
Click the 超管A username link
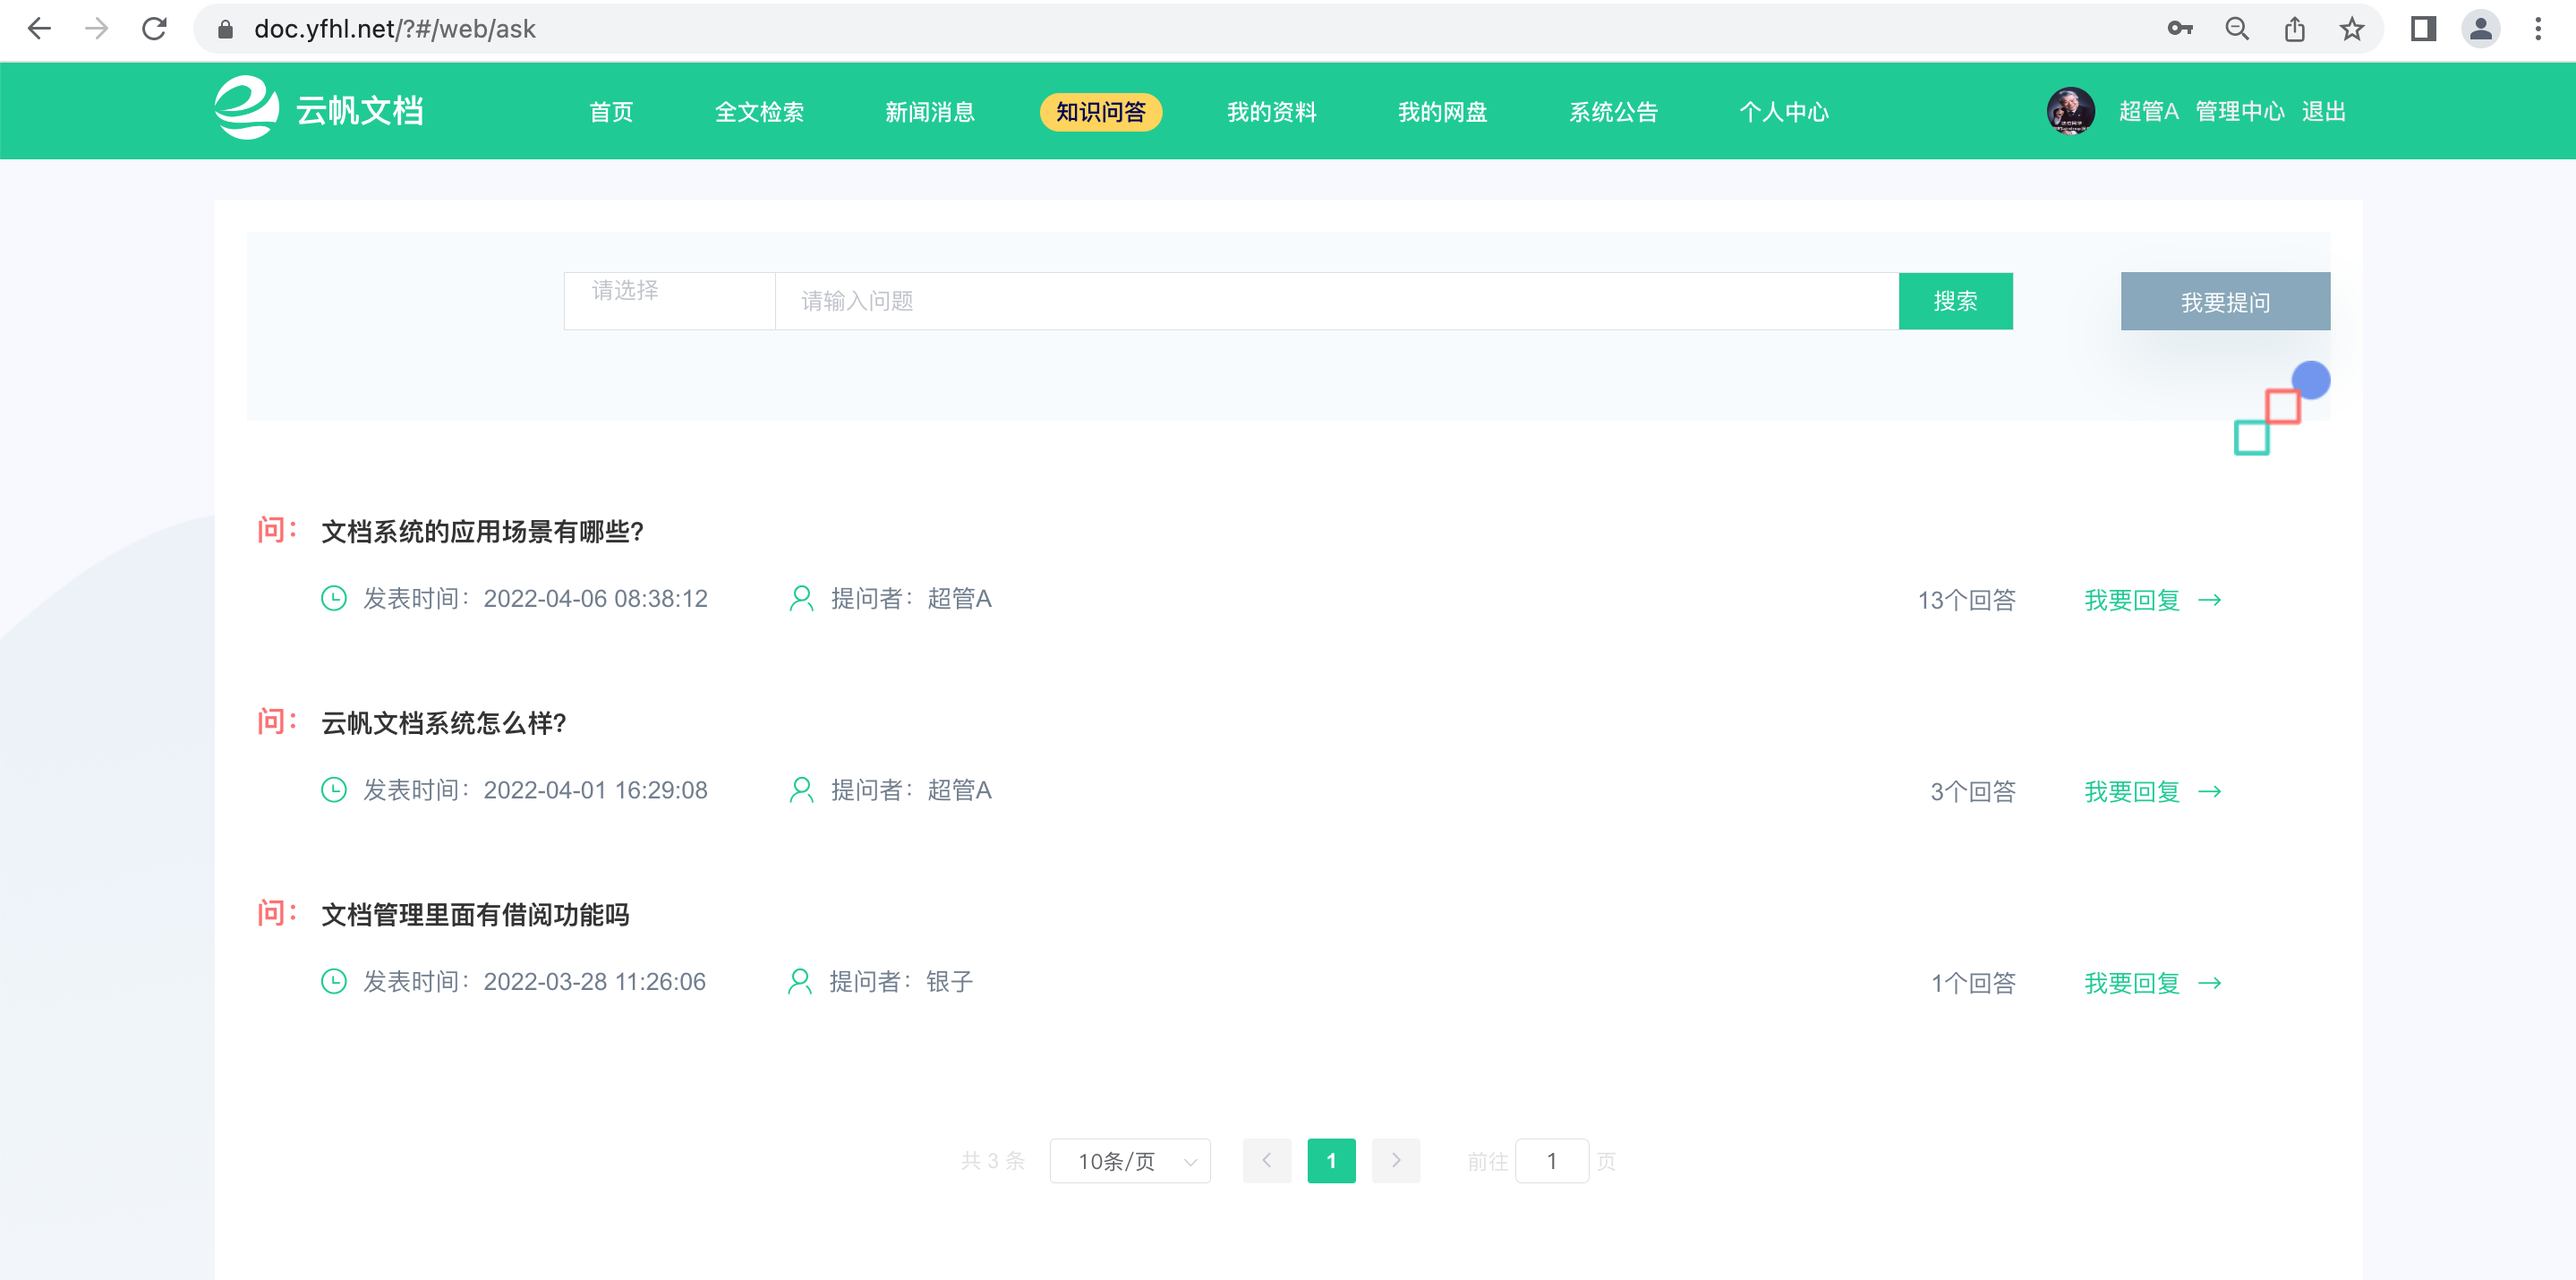(x=2148, y=111)
